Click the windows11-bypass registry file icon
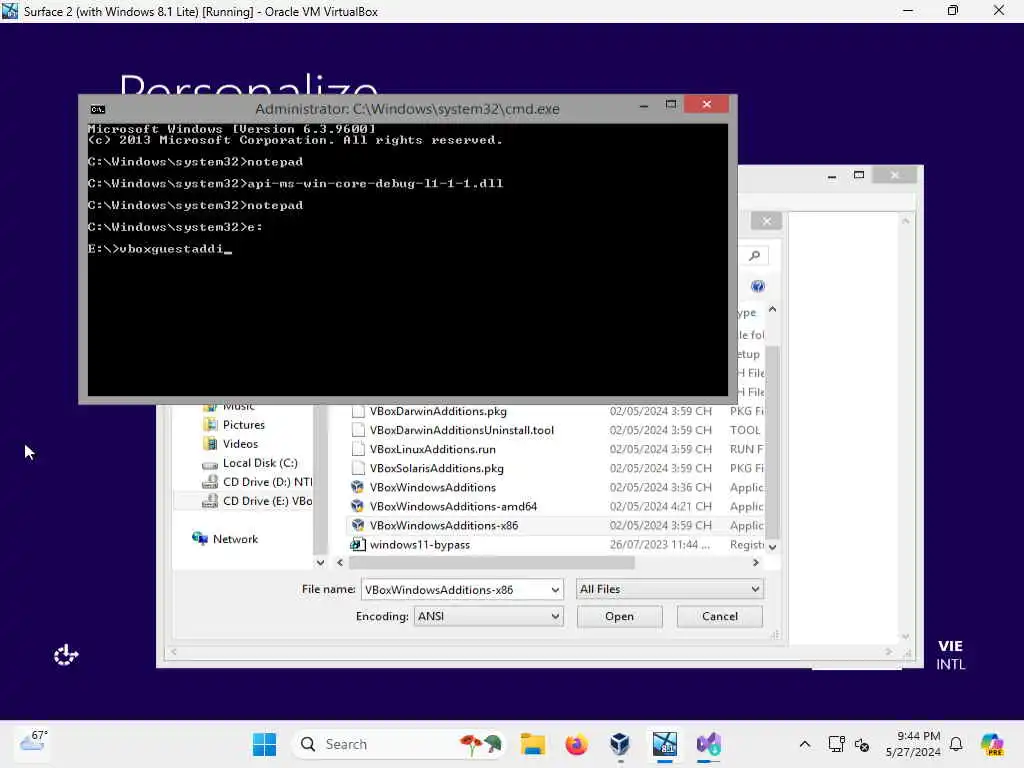 click(x=357, y=544)
